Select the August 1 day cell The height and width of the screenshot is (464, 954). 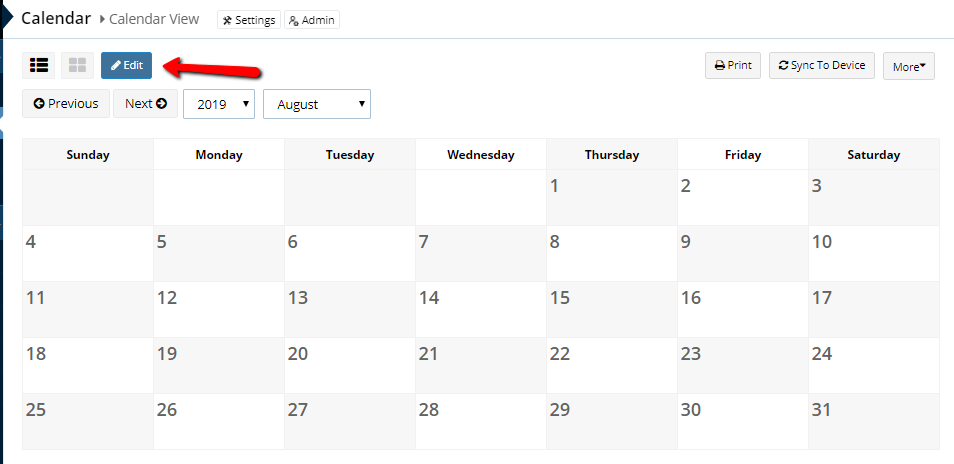point(611,198)
